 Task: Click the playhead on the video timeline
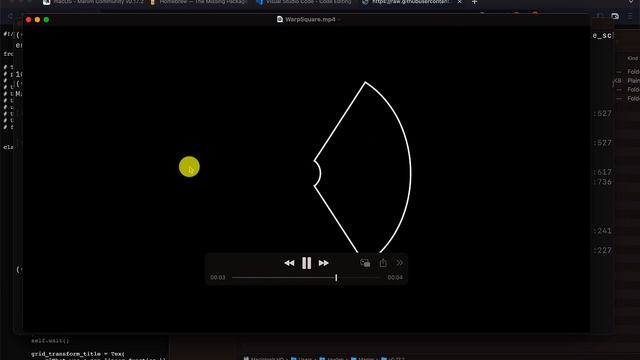tap(336, 278)
